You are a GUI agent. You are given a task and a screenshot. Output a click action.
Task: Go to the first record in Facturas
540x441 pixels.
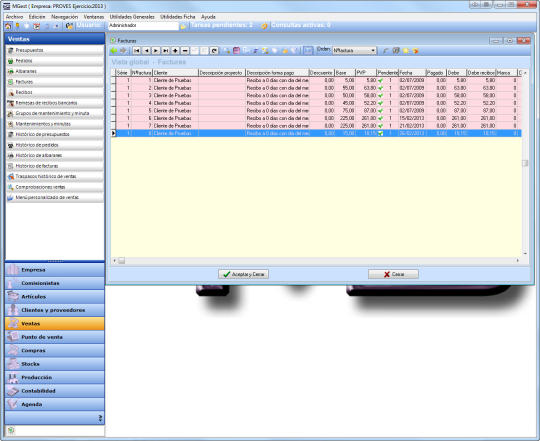pos(137,51)
